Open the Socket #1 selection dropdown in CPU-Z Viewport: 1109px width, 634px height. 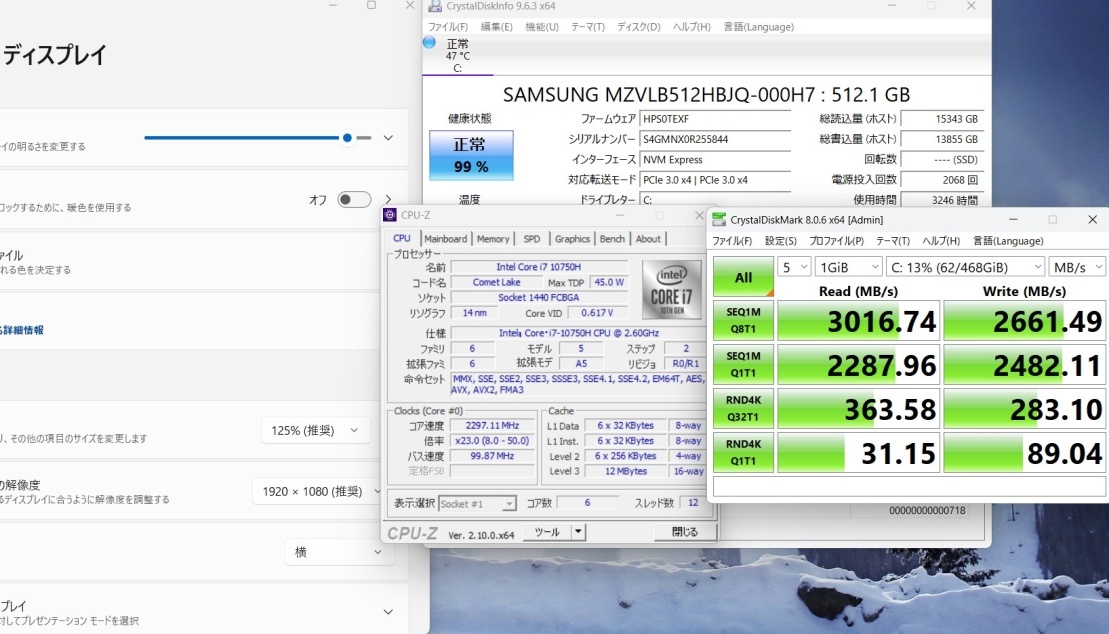[477, 504]
